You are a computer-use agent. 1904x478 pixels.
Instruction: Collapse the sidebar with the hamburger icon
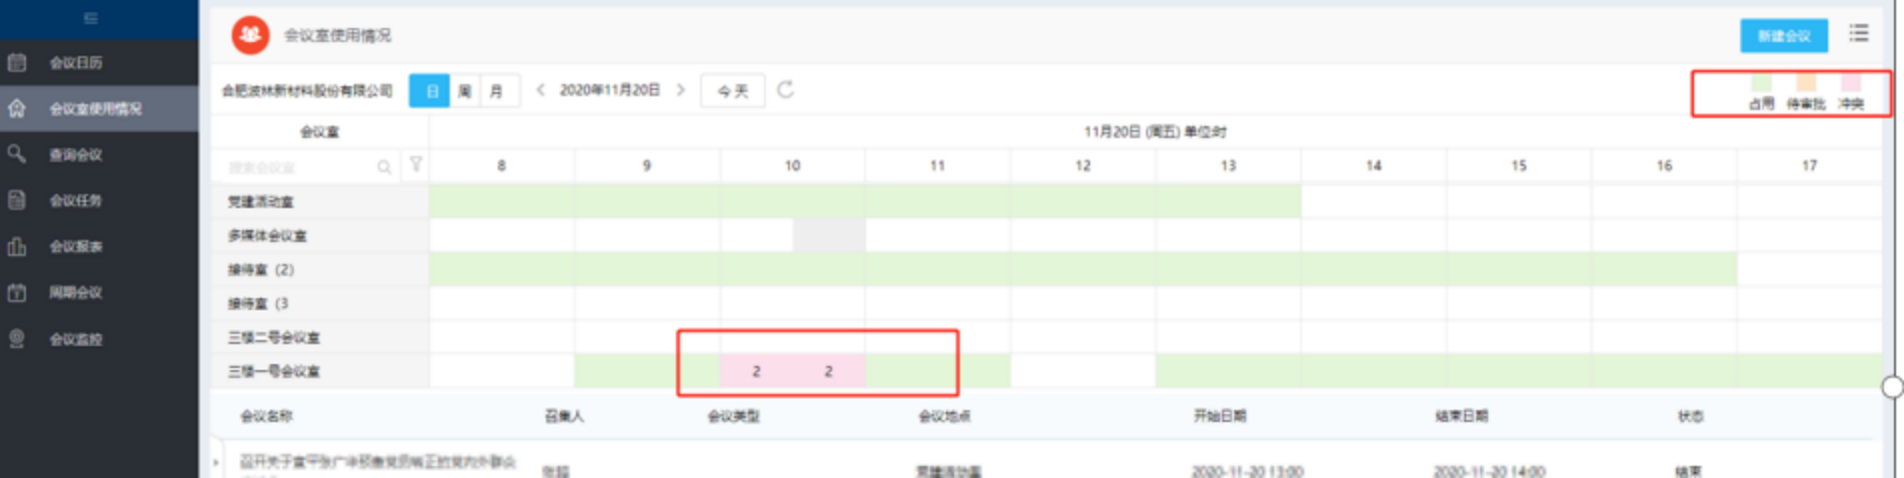pos(90,19)
